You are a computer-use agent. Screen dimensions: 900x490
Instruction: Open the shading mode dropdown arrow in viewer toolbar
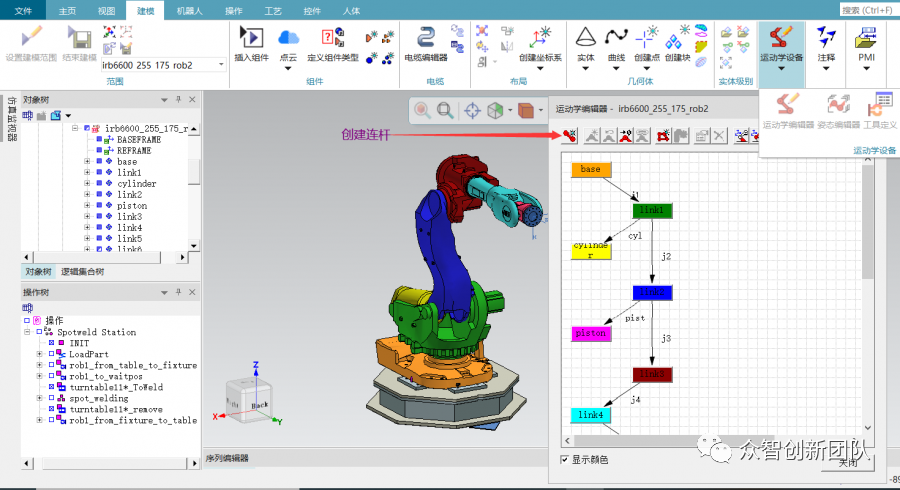[541, 110]
